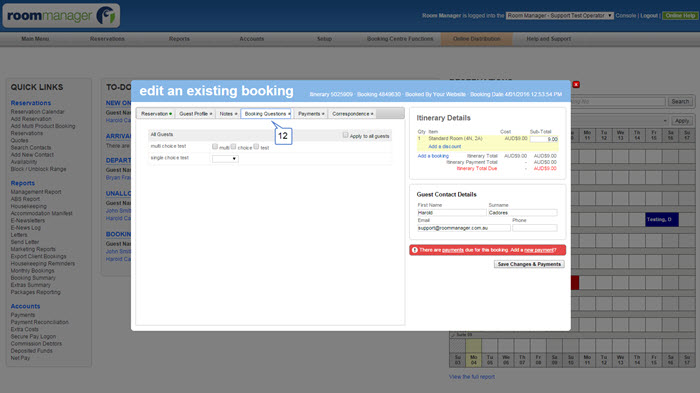
Task: Click Save Changes & Payments button
Action: pyautogui.click(x=529, y=264)
